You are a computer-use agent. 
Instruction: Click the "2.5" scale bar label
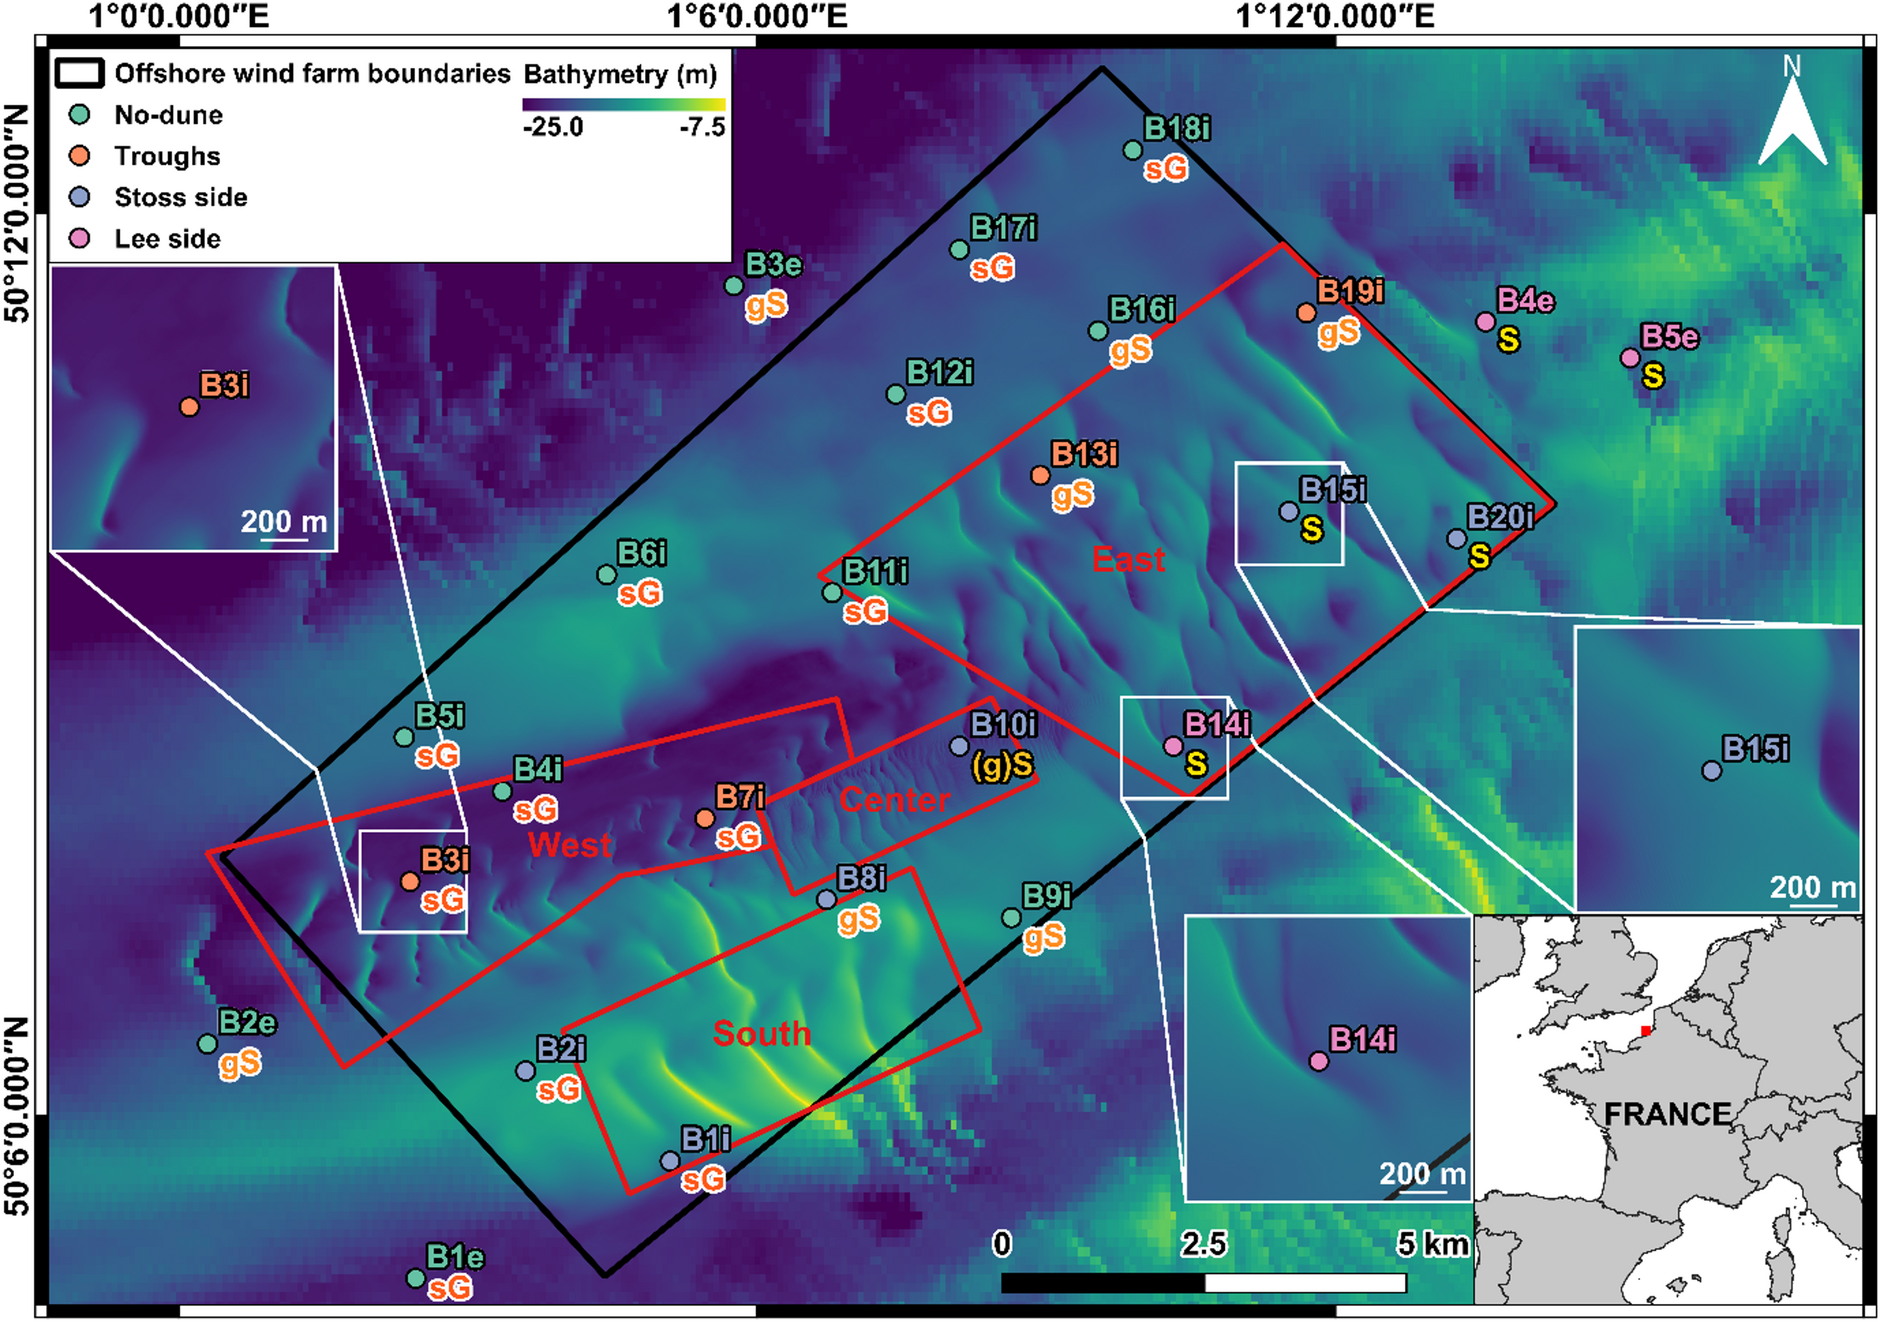pos(1203,1244)
